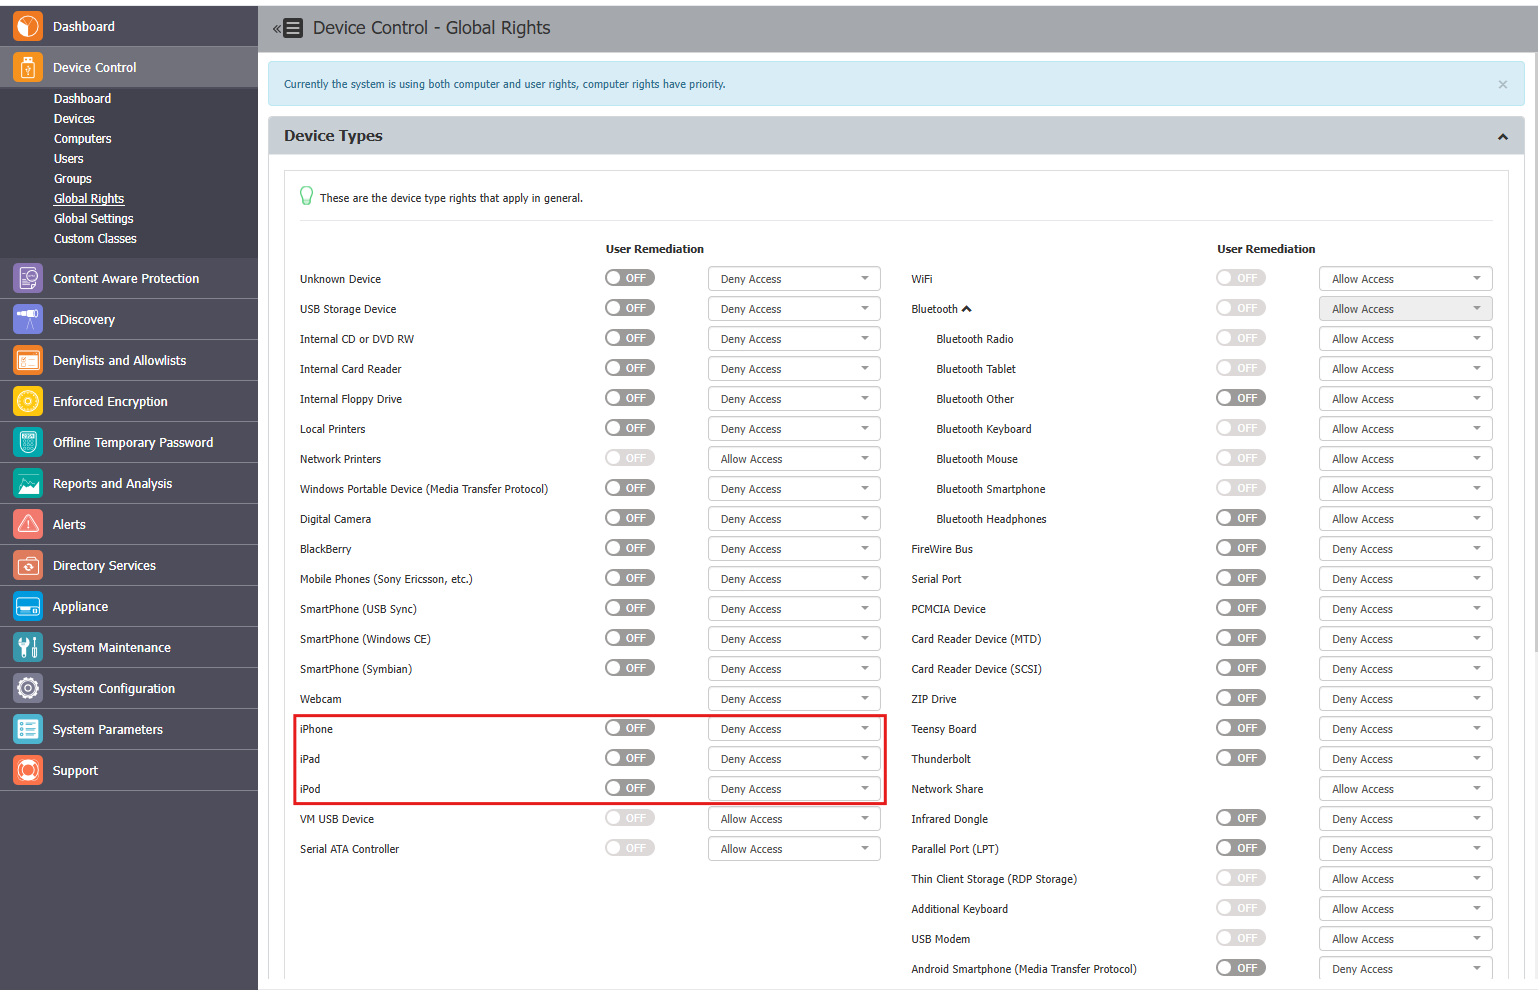The image size is (1538, 990).
Task: Toggle User Remediation for Bluetooth Other
Action: tap(1241, 398)
